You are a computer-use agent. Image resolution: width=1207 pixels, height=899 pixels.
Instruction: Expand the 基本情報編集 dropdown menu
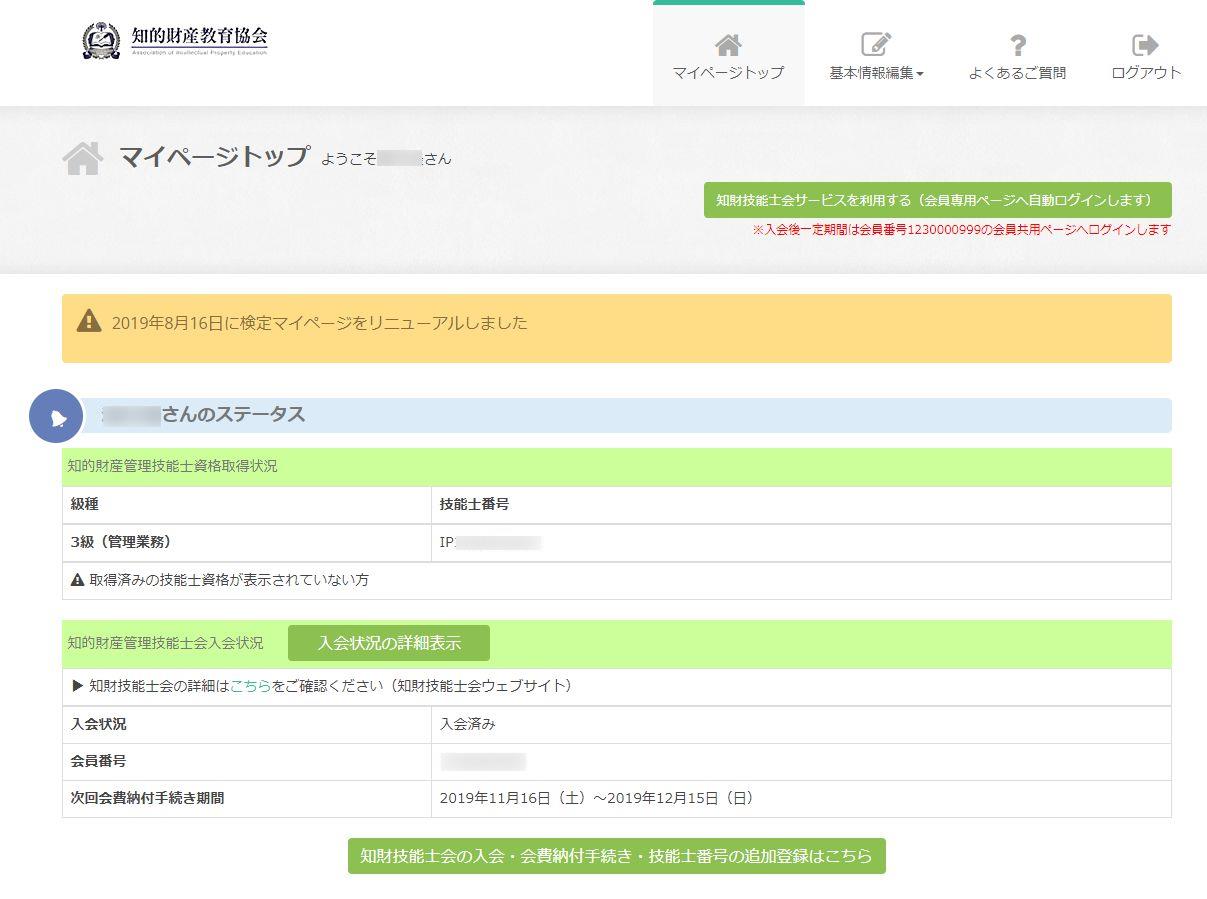click(x=876, y=73)
